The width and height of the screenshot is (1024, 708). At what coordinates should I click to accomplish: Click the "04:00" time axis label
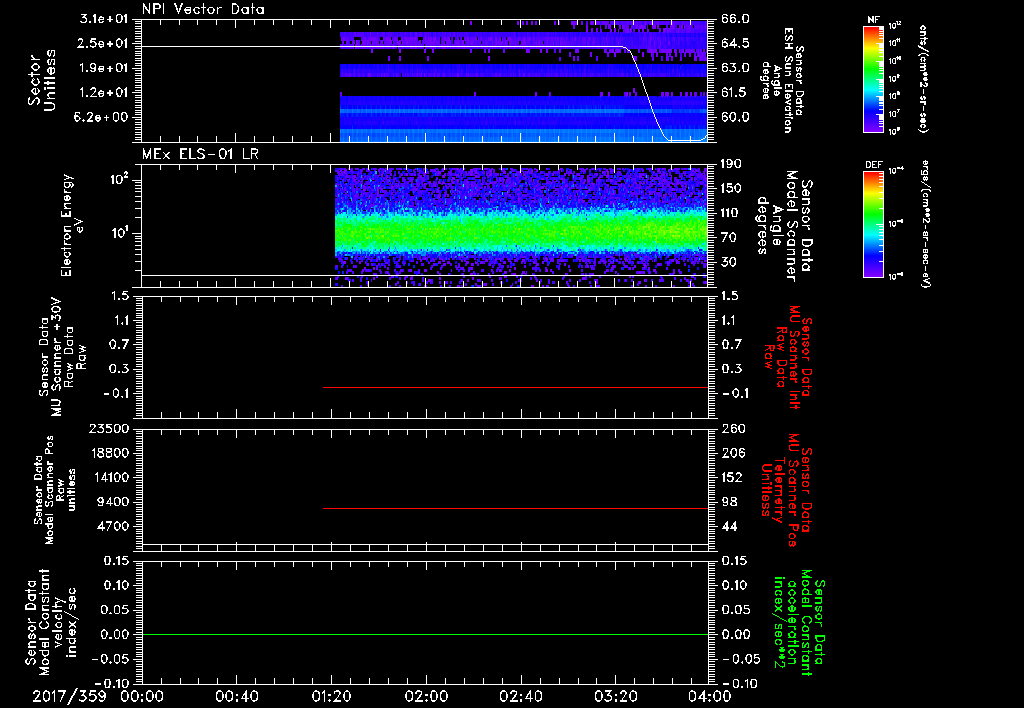[x=710, y=696]
